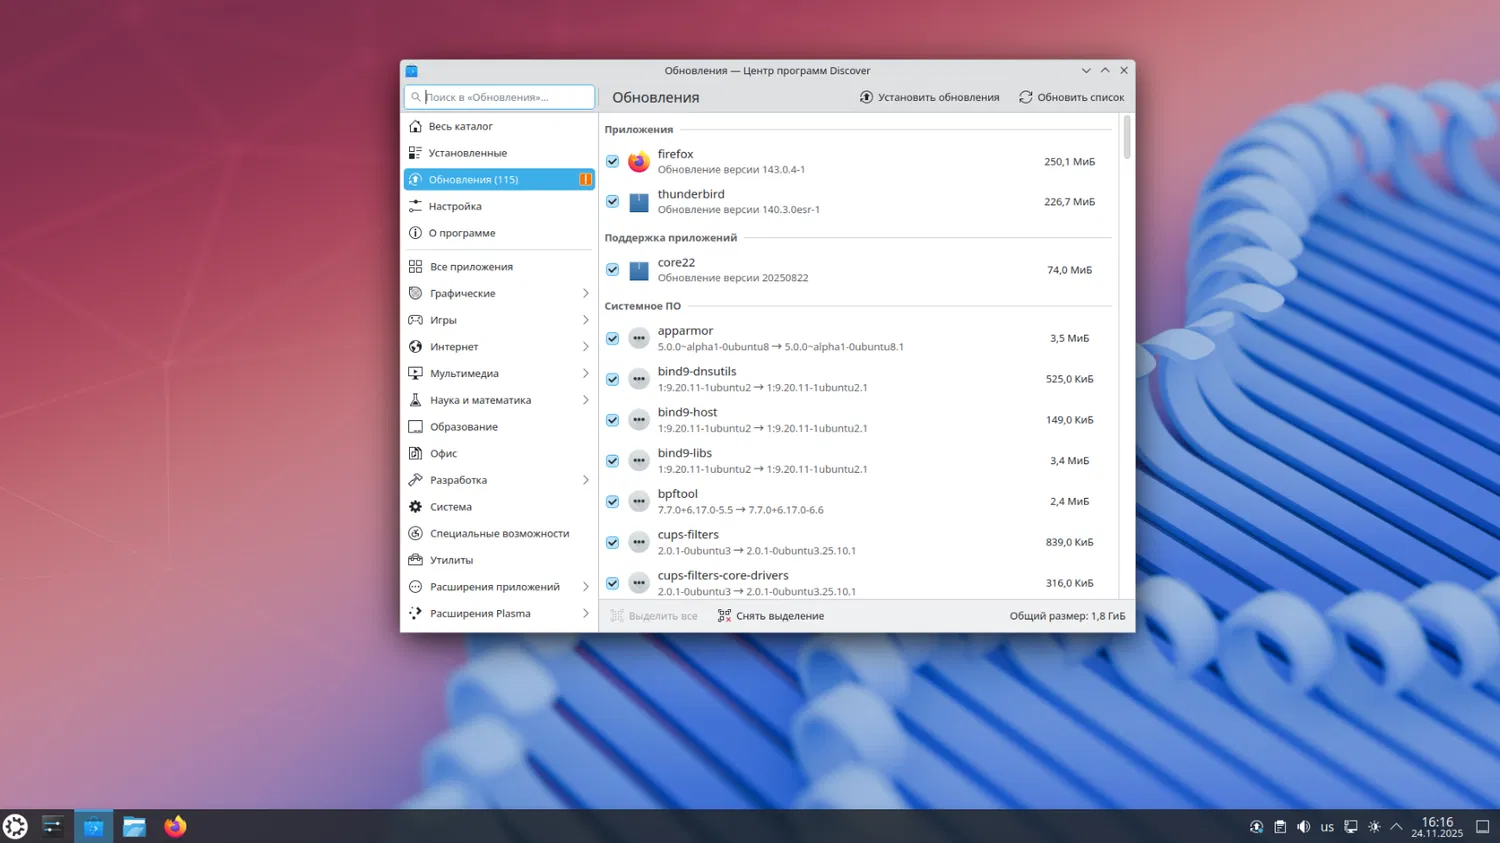Viewport: 1500px width, 843px height.
Task: Click the show desktop icon in taskbar
Action: point(1483,827)
